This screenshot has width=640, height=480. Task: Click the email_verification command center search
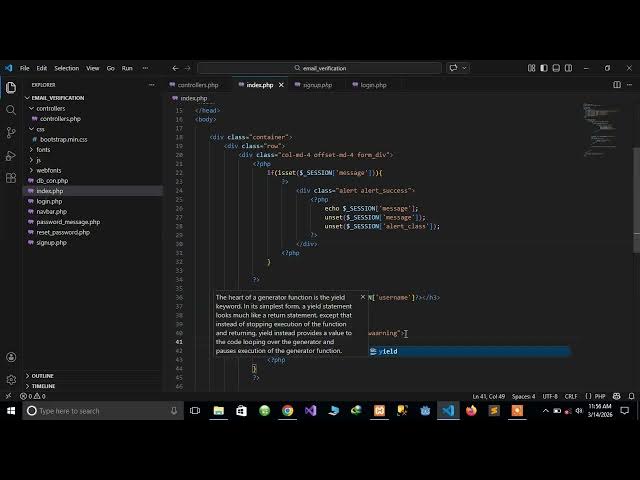click(320, 68)
